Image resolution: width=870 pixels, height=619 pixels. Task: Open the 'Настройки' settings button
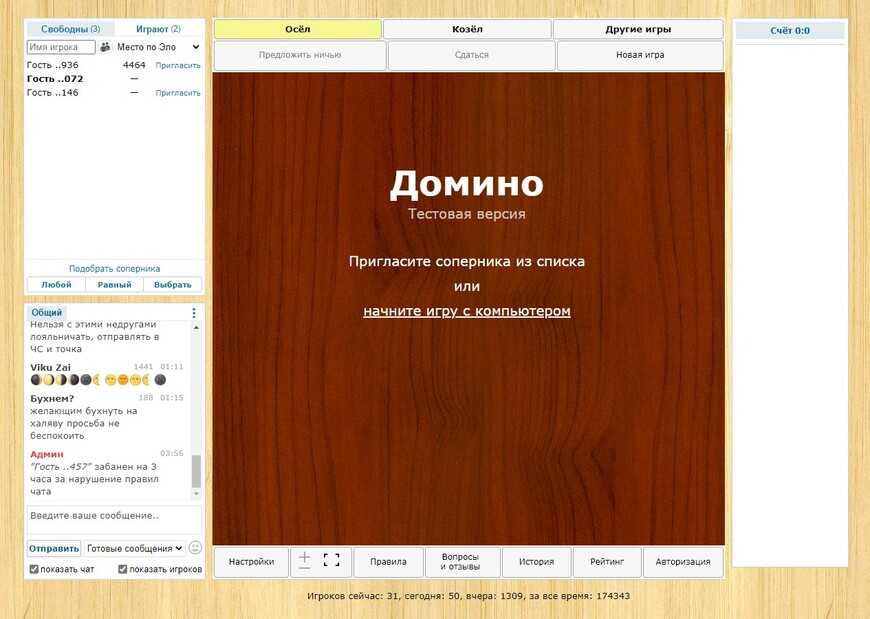click(251, 562)
